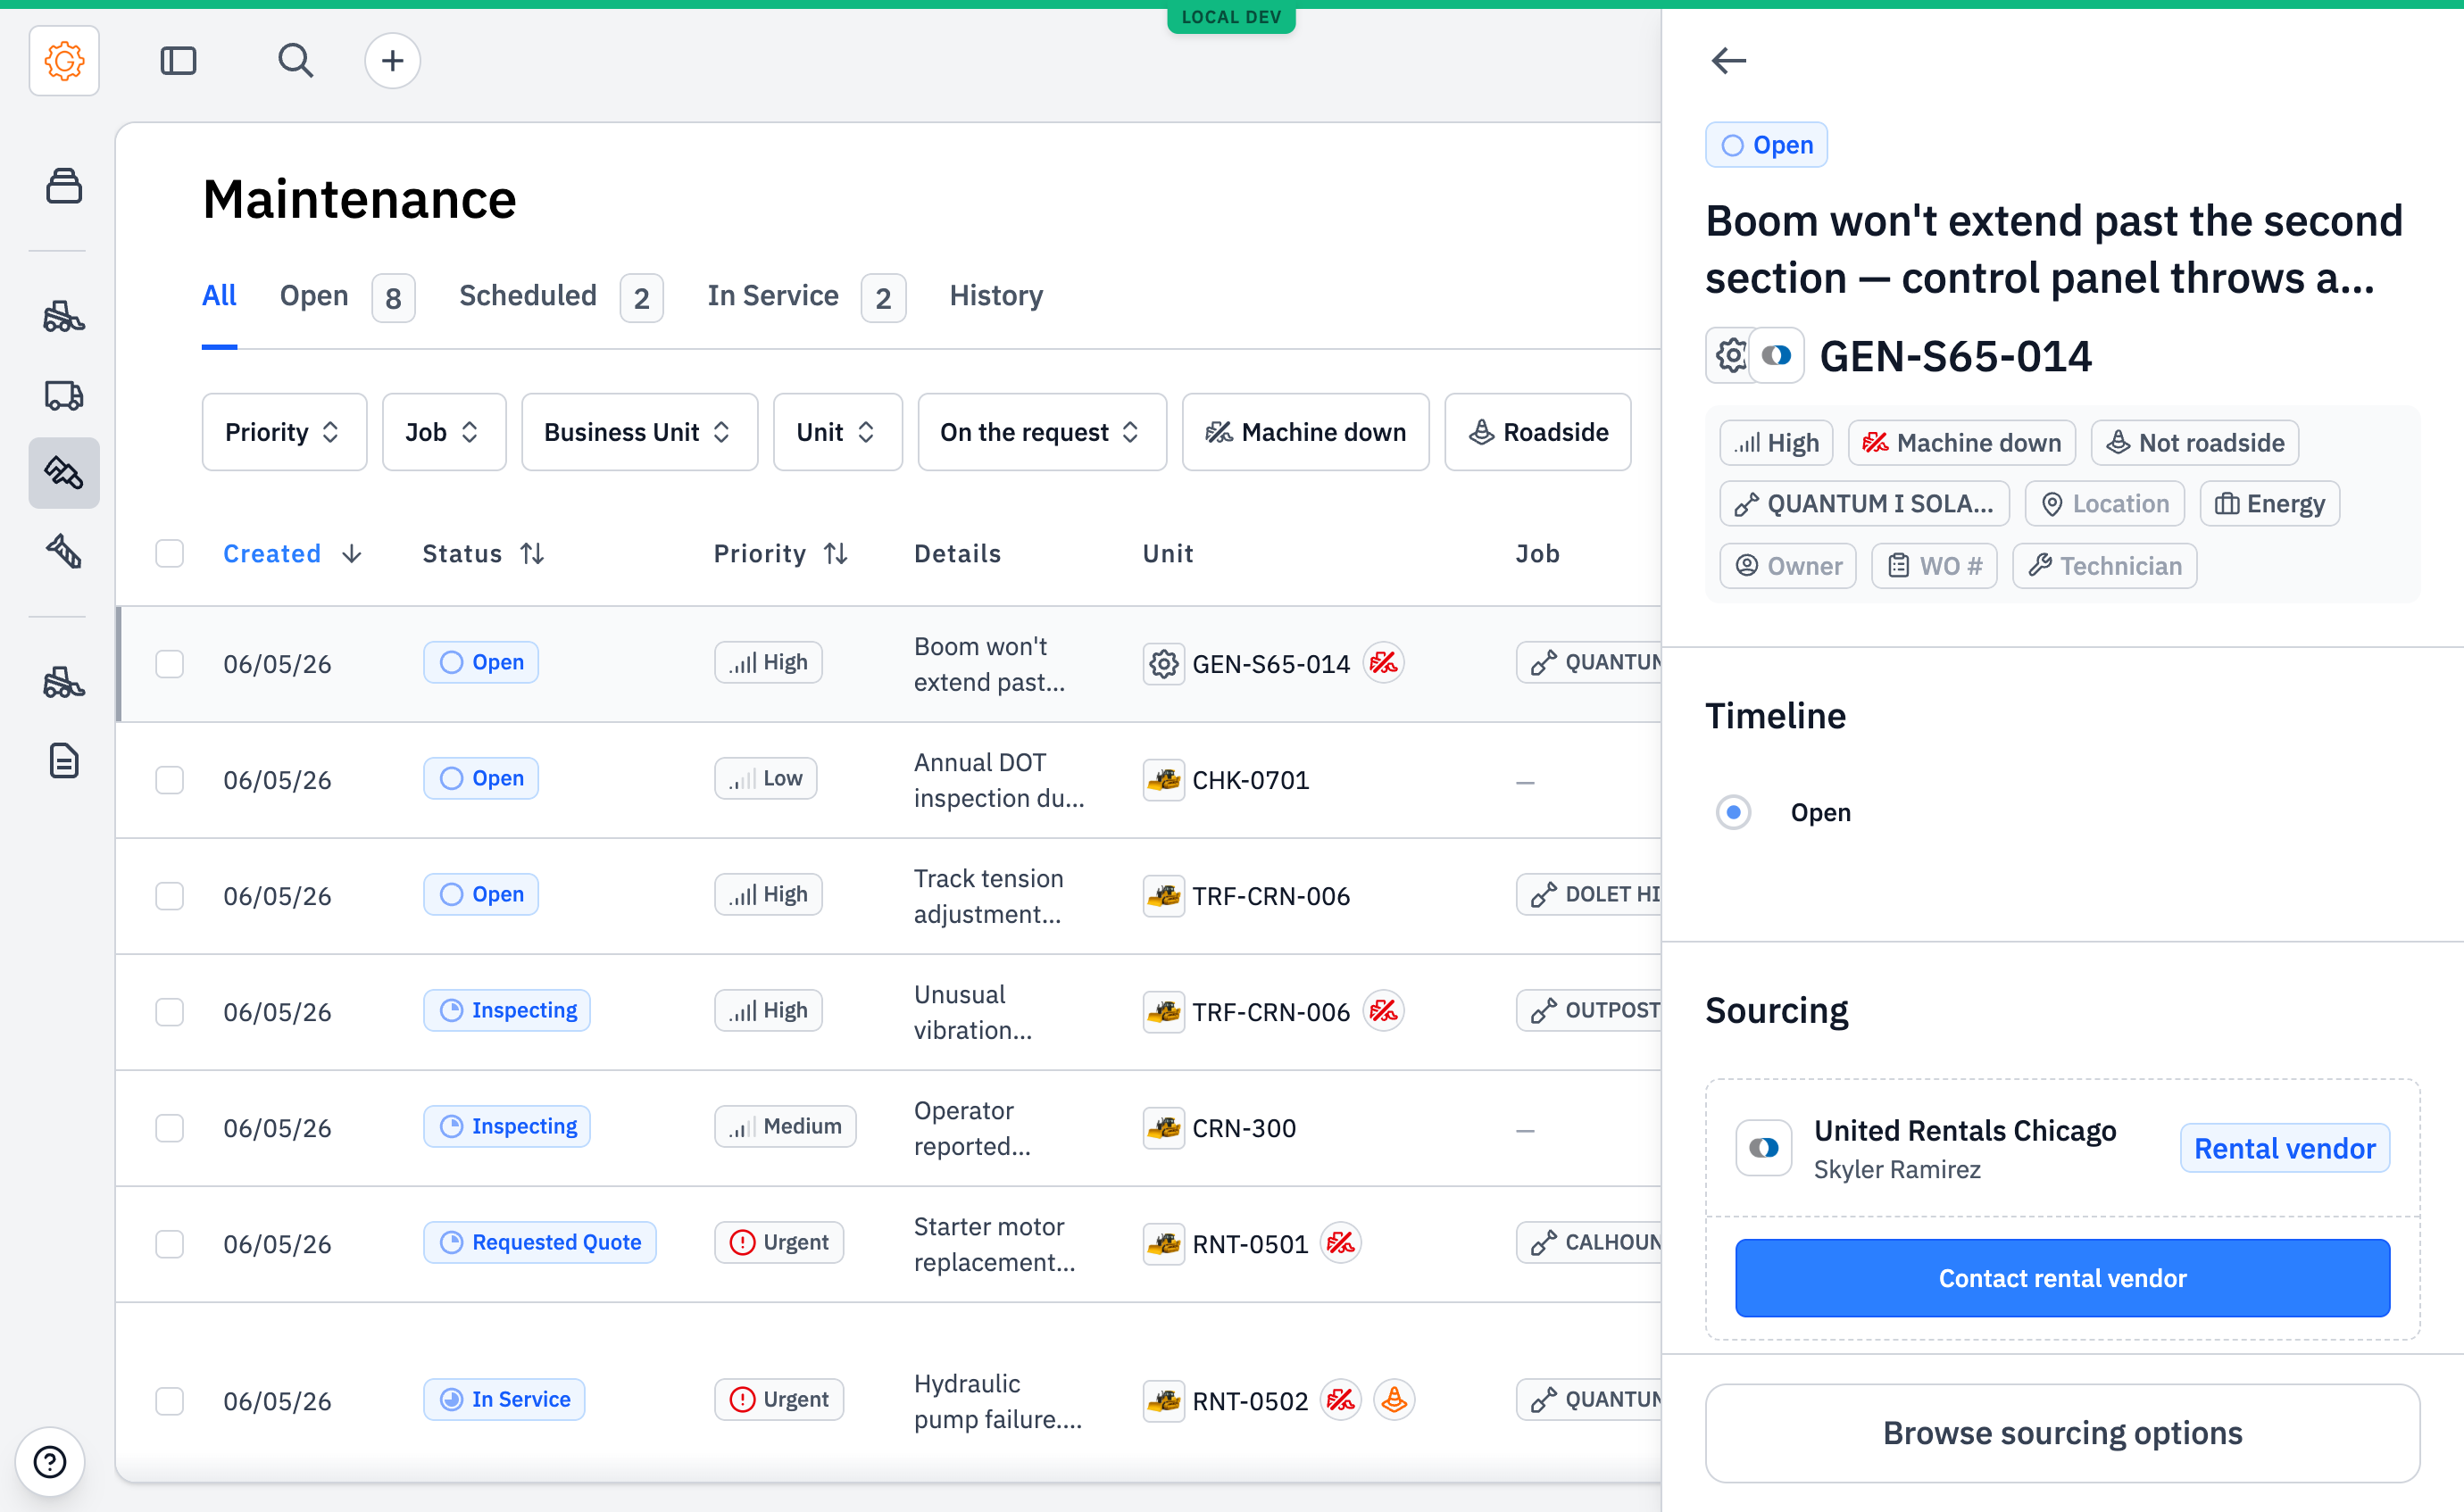
Task: Select the Open timeline radio marker
Action: click(1733, 812)
